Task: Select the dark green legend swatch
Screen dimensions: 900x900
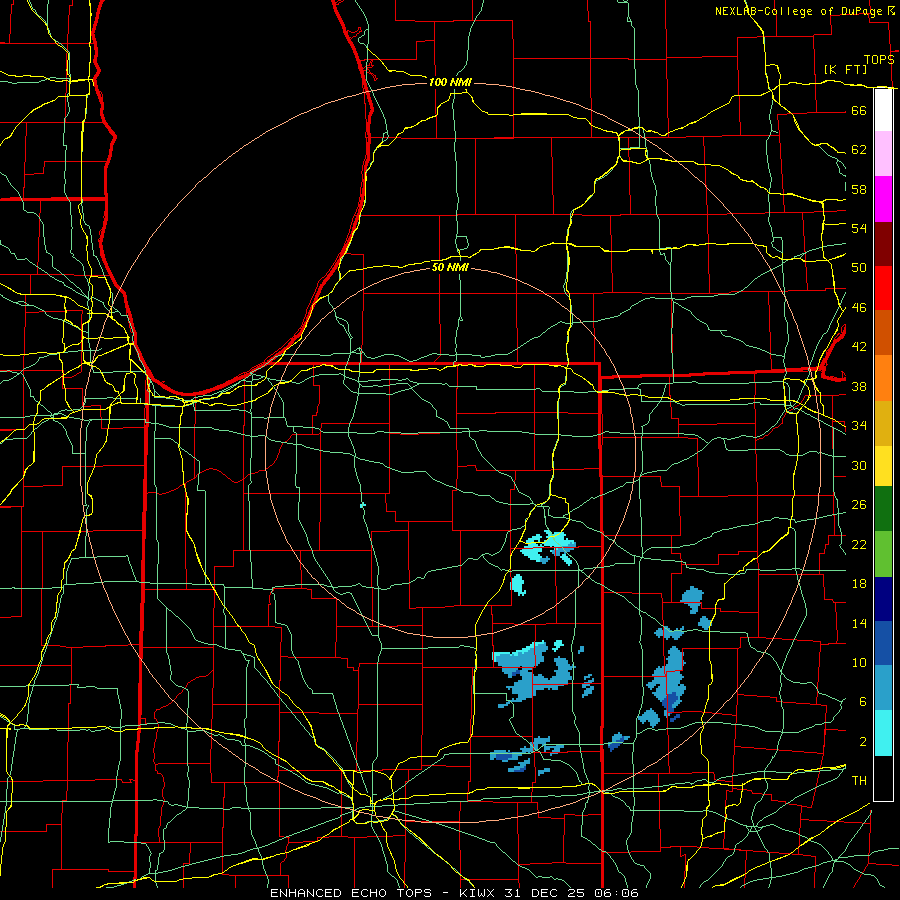Action: click(x=883, y=509)
